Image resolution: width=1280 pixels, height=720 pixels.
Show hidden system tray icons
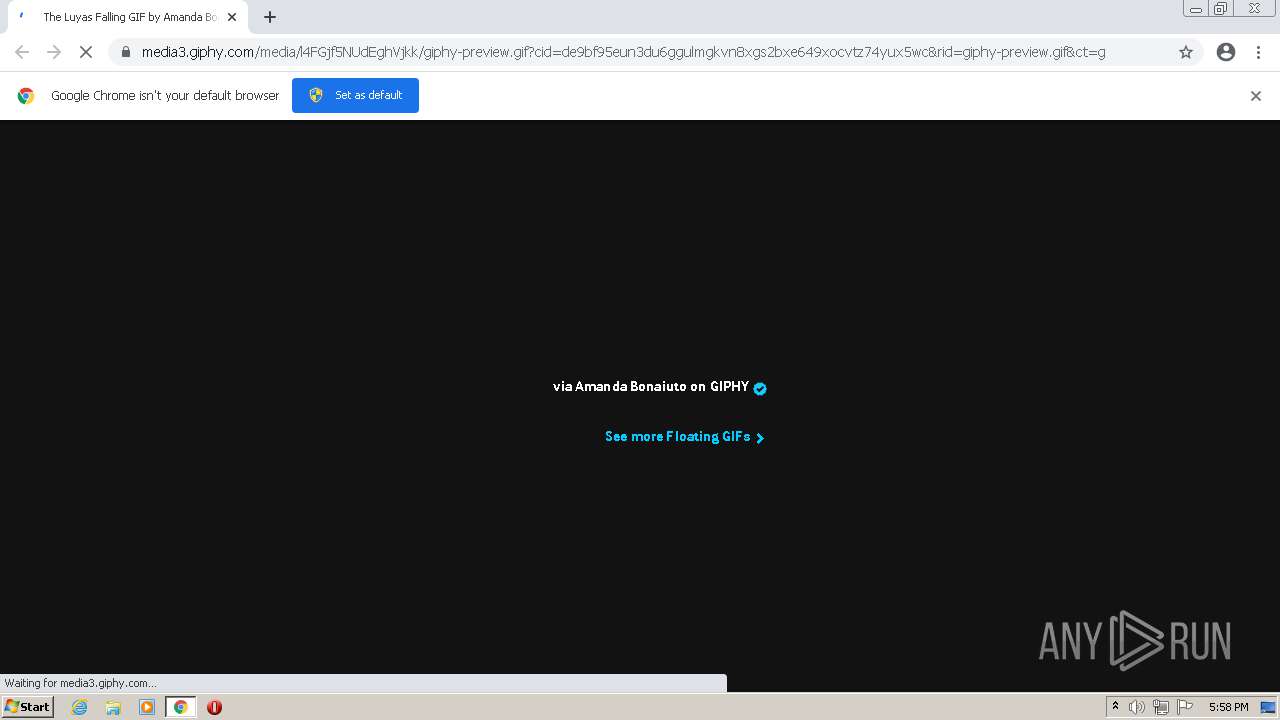pyautogui.click(x=1115, y=707)
